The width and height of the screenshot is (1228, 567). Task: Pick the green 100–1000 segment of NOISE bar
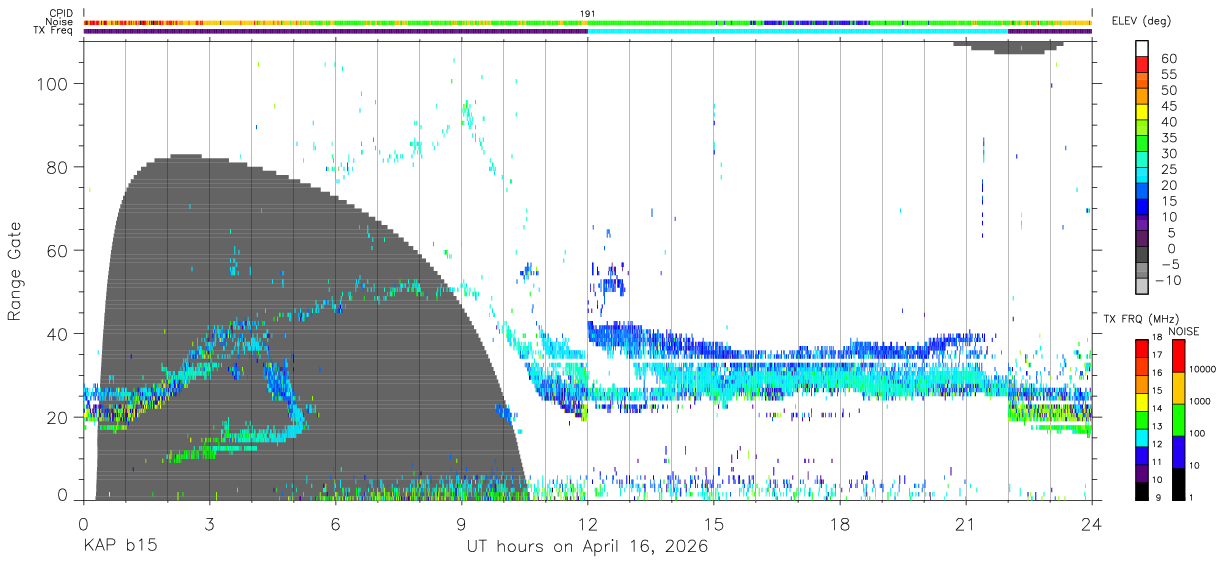click(1178, 419)
